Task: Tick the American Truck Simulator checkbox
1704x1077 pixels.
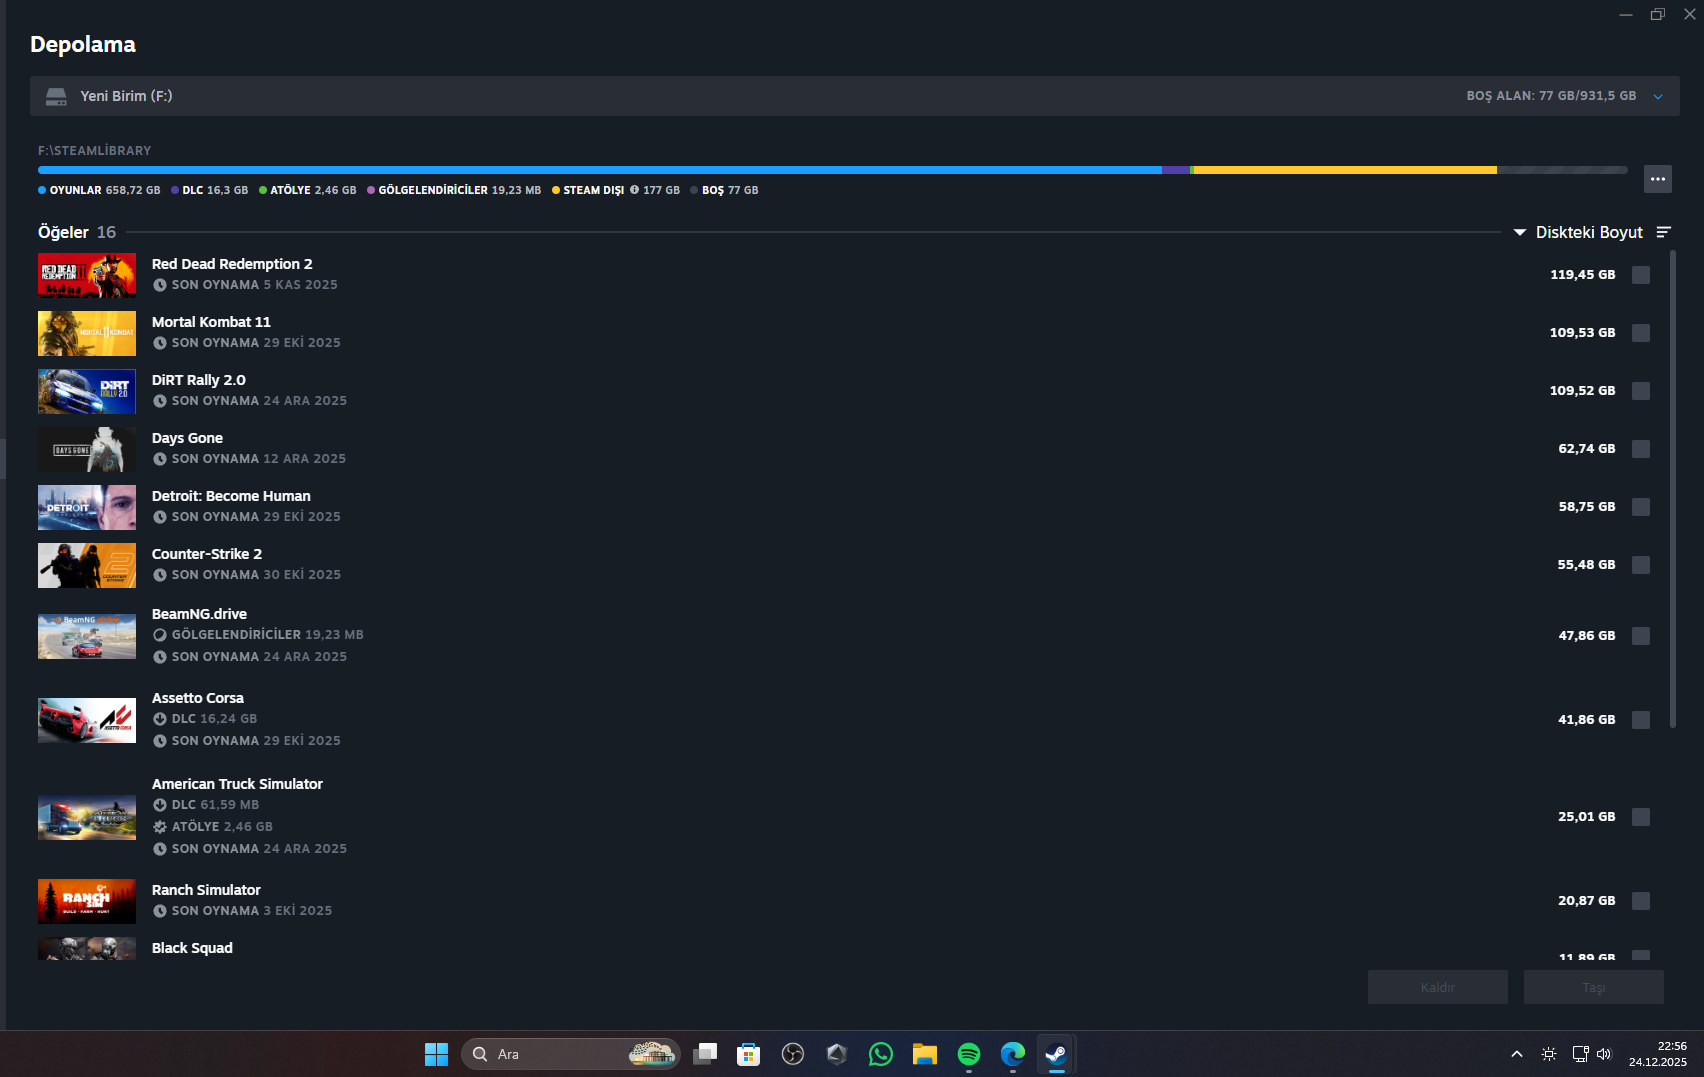Action: click(1641, 817)
